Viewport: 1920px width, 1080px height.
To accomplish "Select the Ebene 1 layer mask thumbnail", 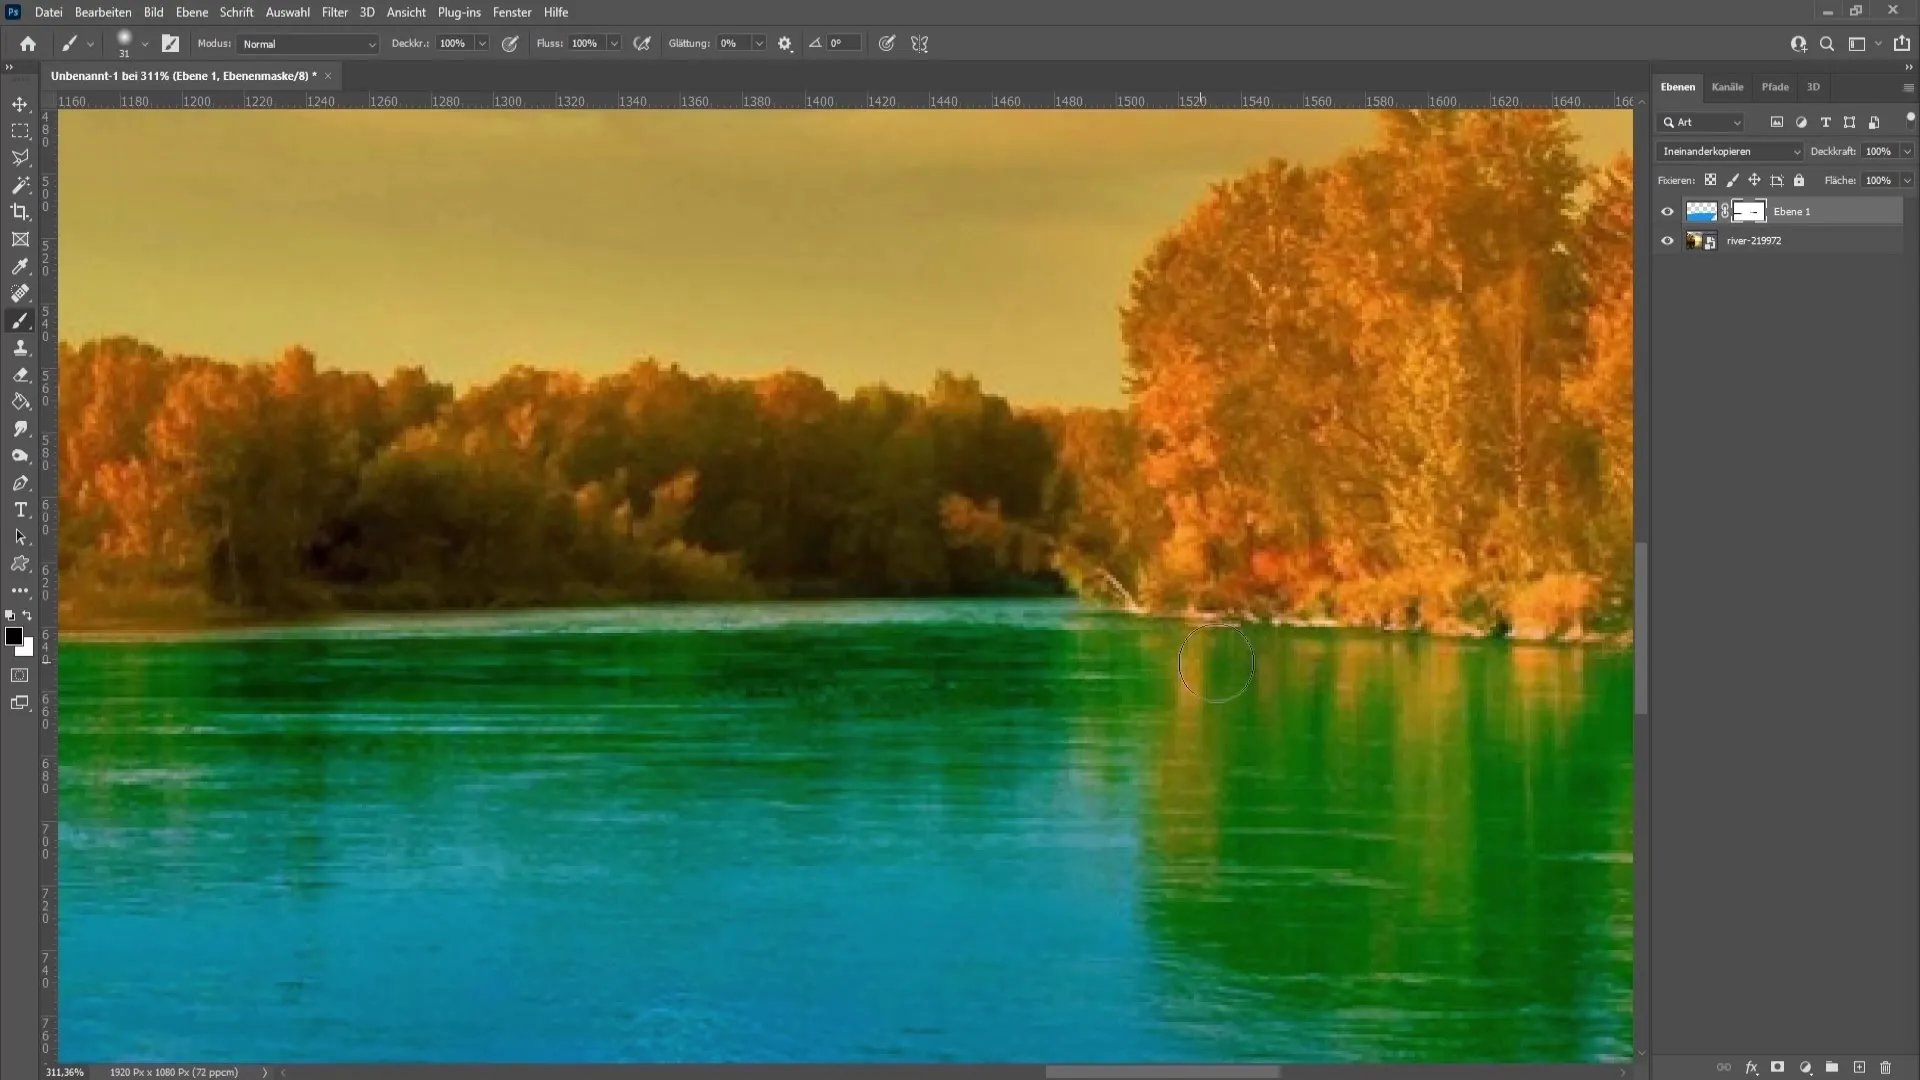I will 1749,211.
